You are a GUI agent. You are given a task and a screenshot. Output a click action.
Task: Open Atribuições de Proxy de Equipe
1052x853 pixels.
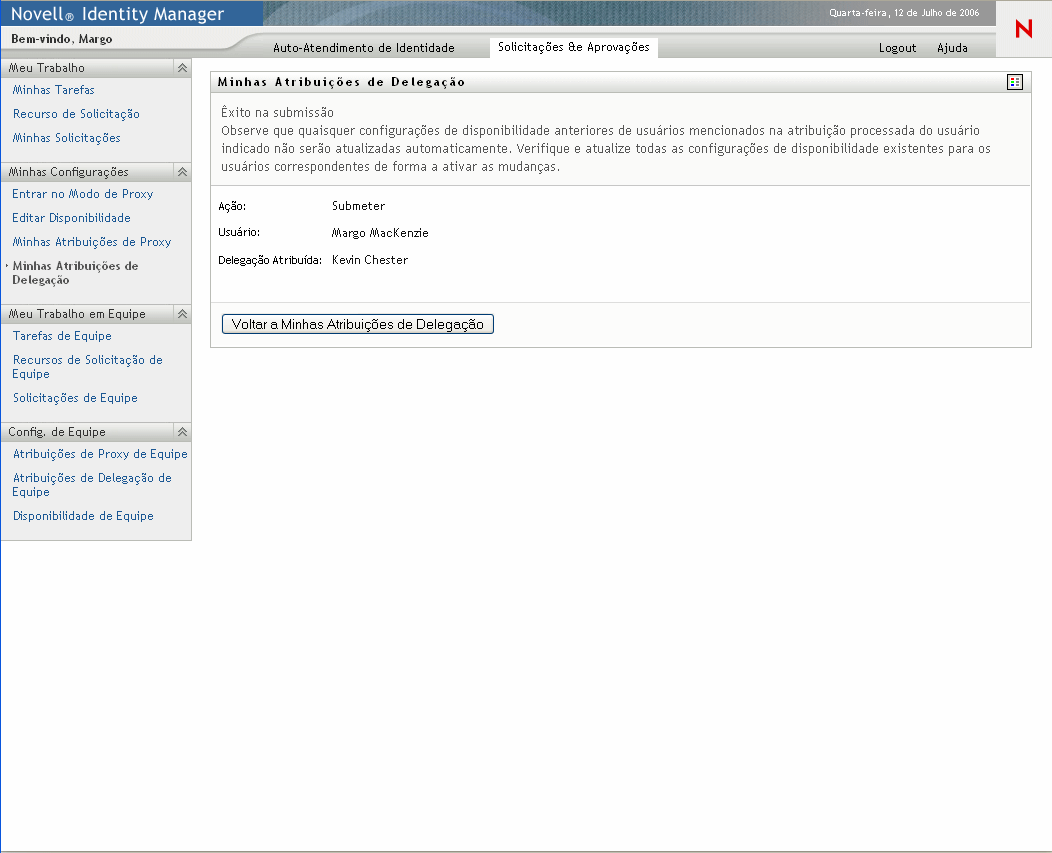100,454
